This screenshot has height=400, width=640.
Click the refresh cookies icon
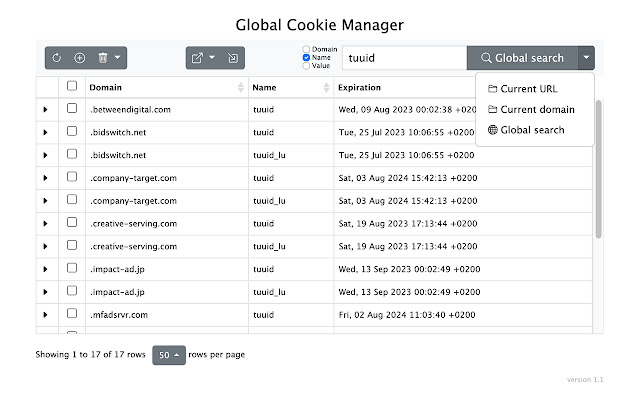[x=57, y=58]
